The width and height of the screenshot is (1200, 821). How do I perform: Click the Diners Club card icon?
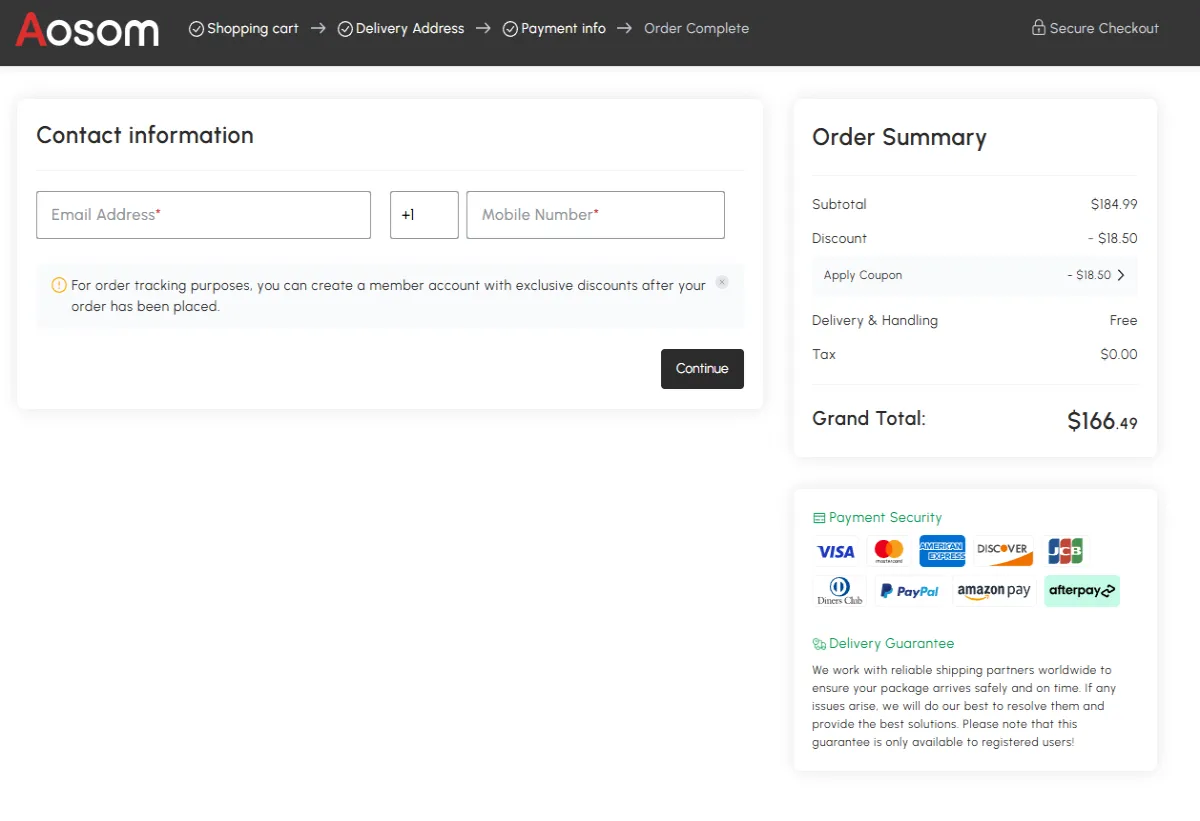(x=838, y=590)
